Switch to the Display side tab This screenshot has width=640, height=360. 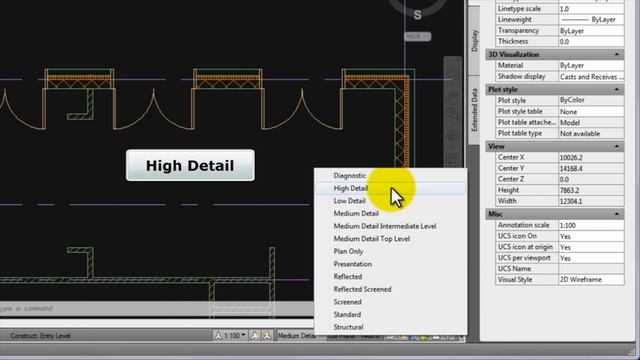474,40
